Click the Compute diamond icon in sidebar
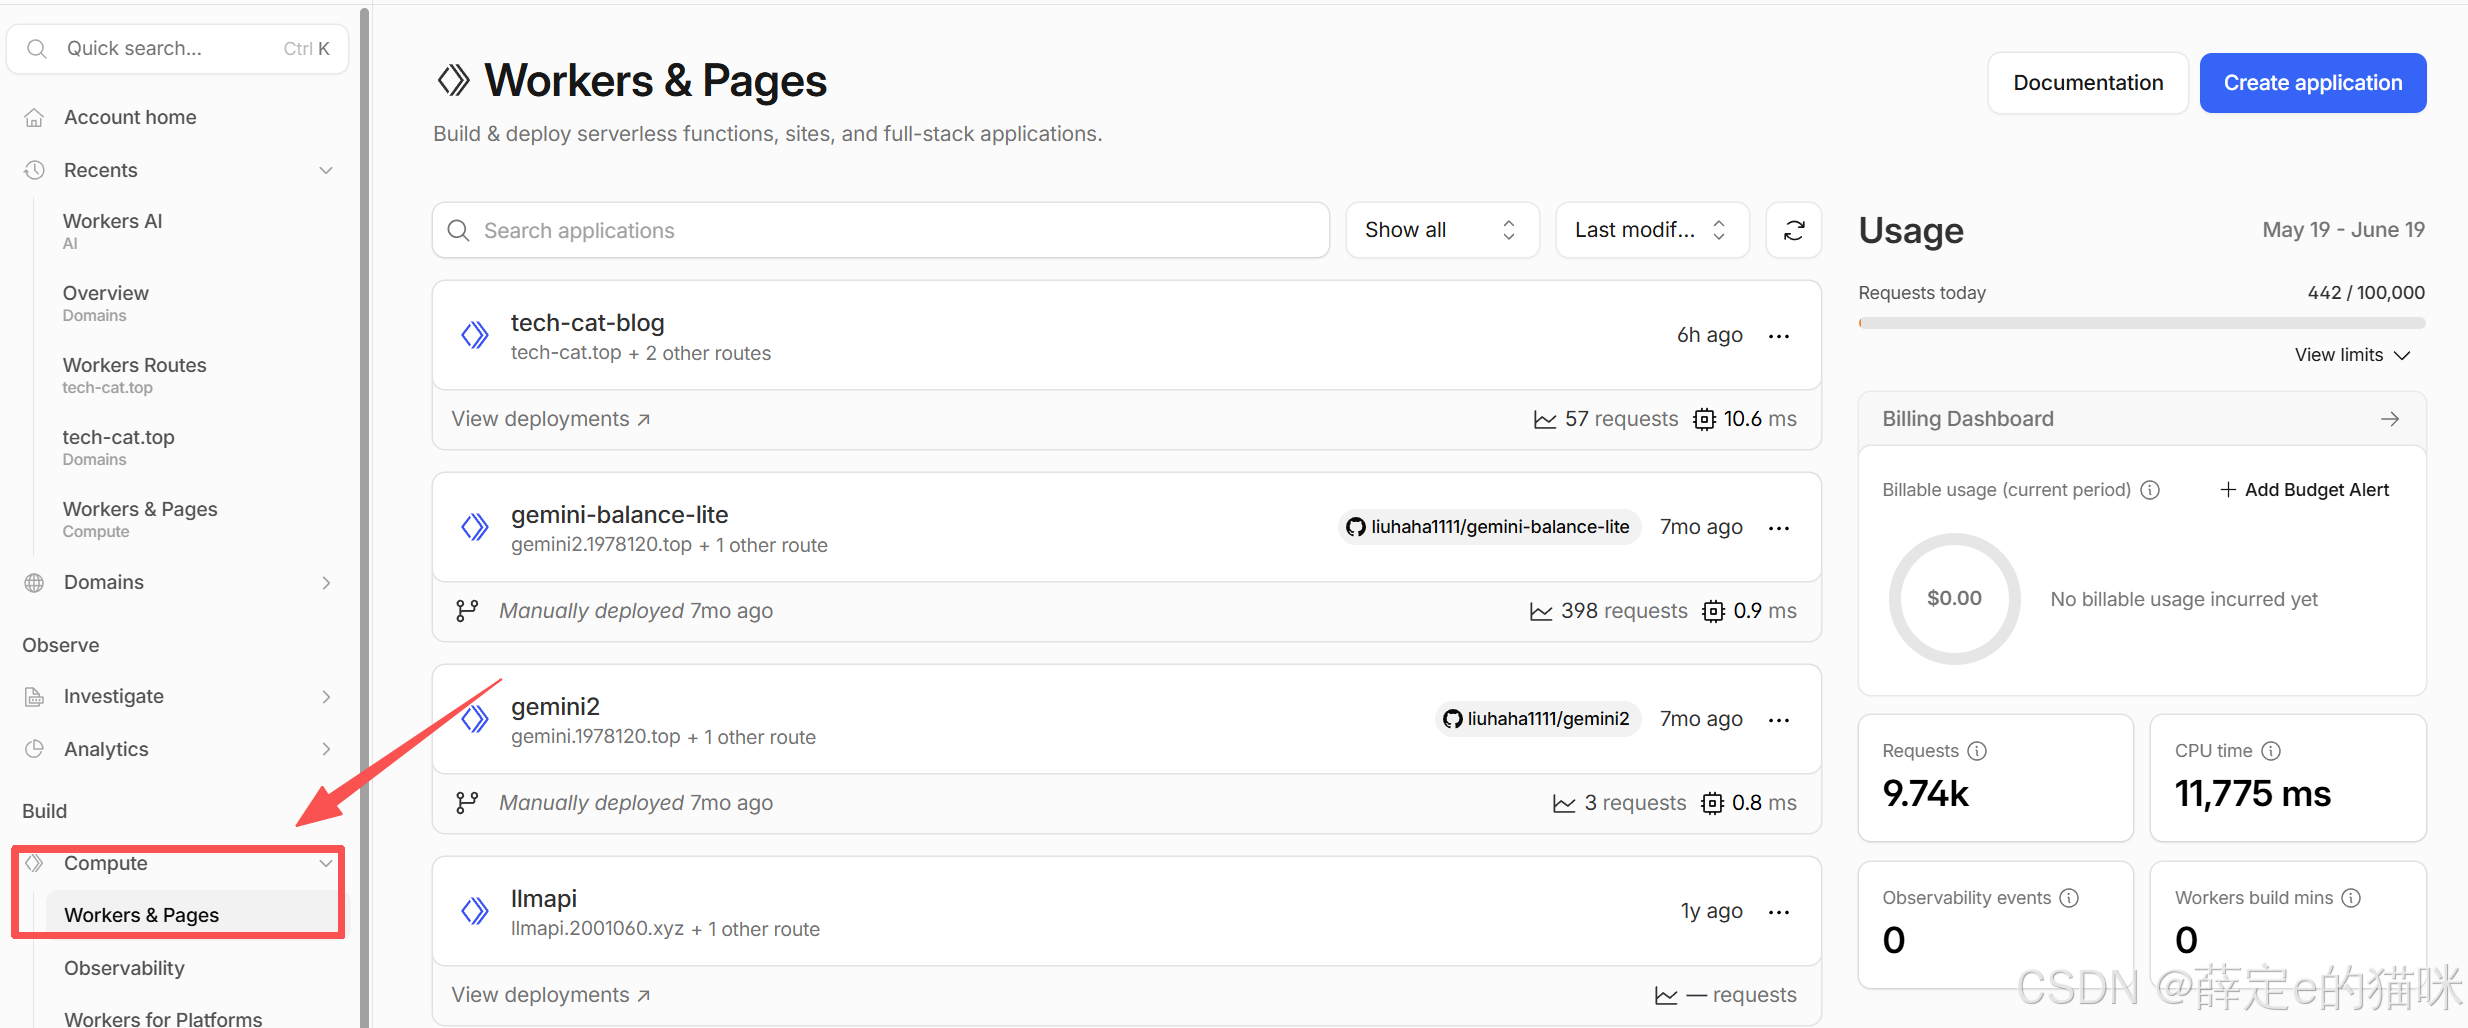The image size is (2468, 1028). 34,863
